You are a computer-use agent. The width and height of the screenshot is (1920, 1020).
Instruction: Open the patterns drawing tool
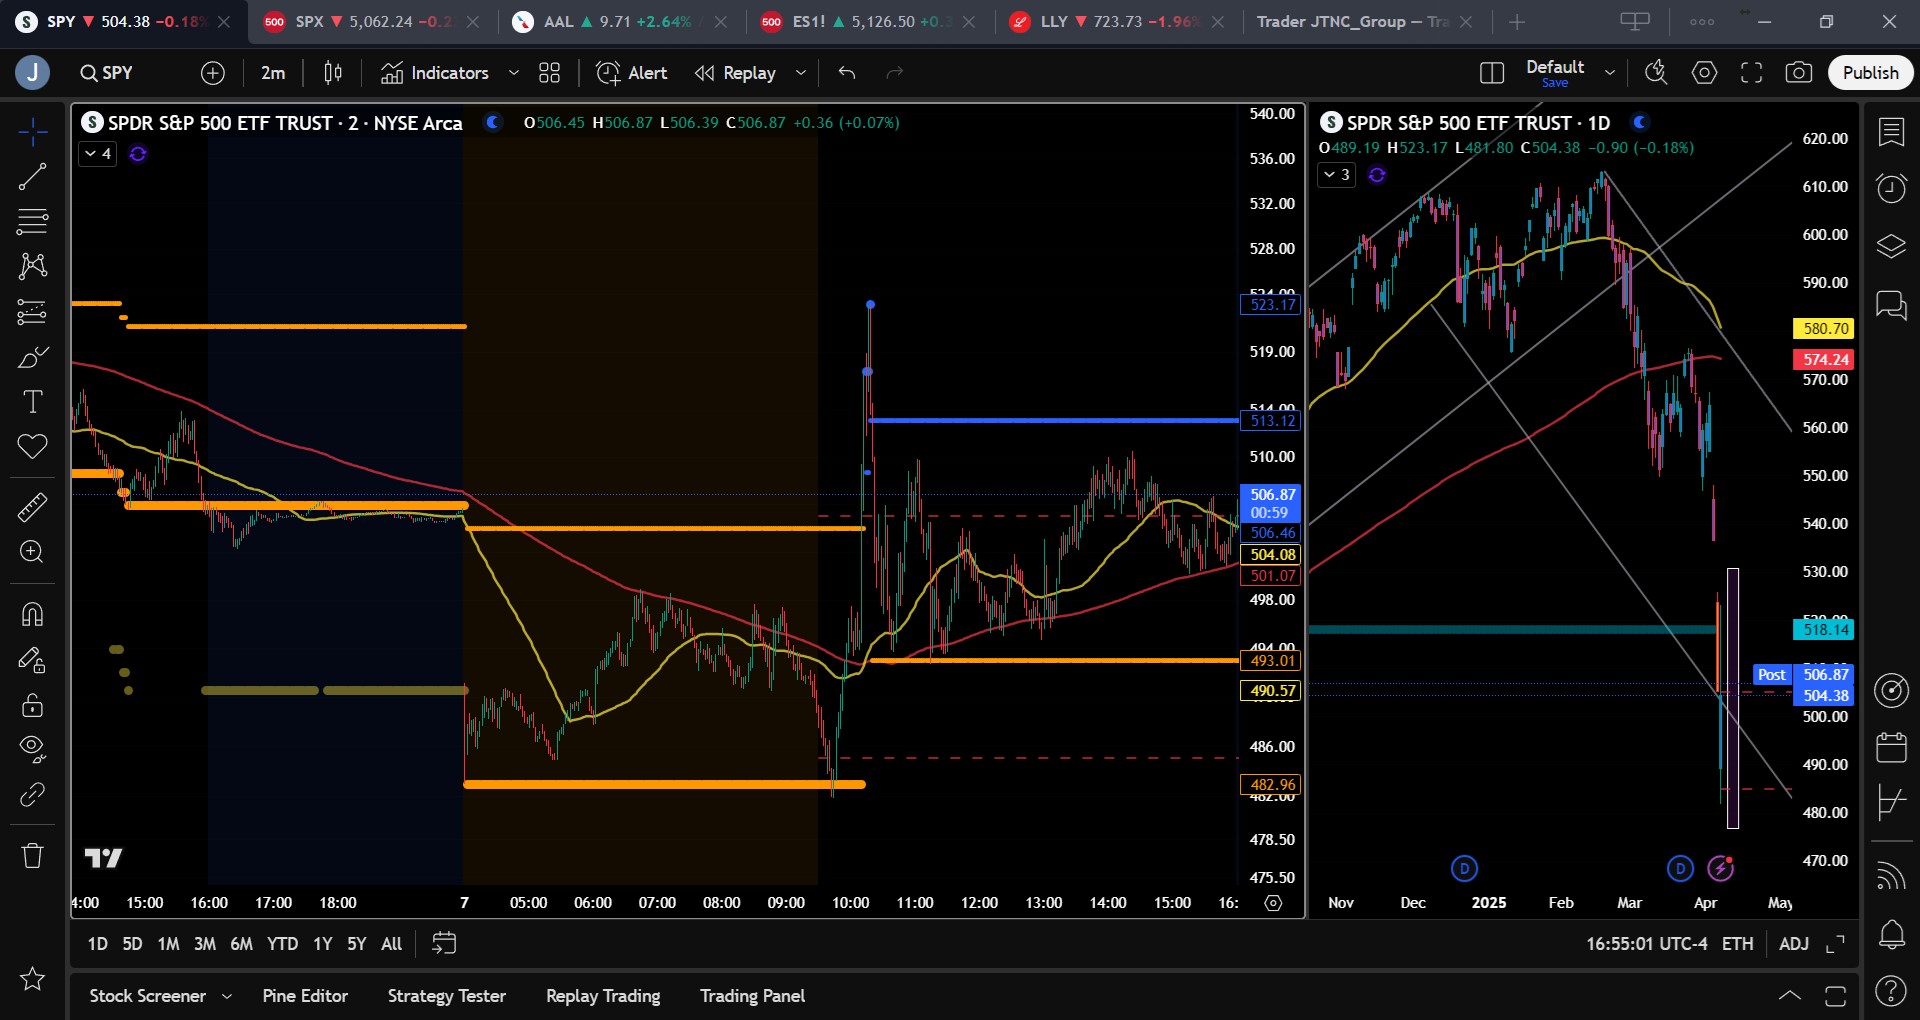point(32,265)
